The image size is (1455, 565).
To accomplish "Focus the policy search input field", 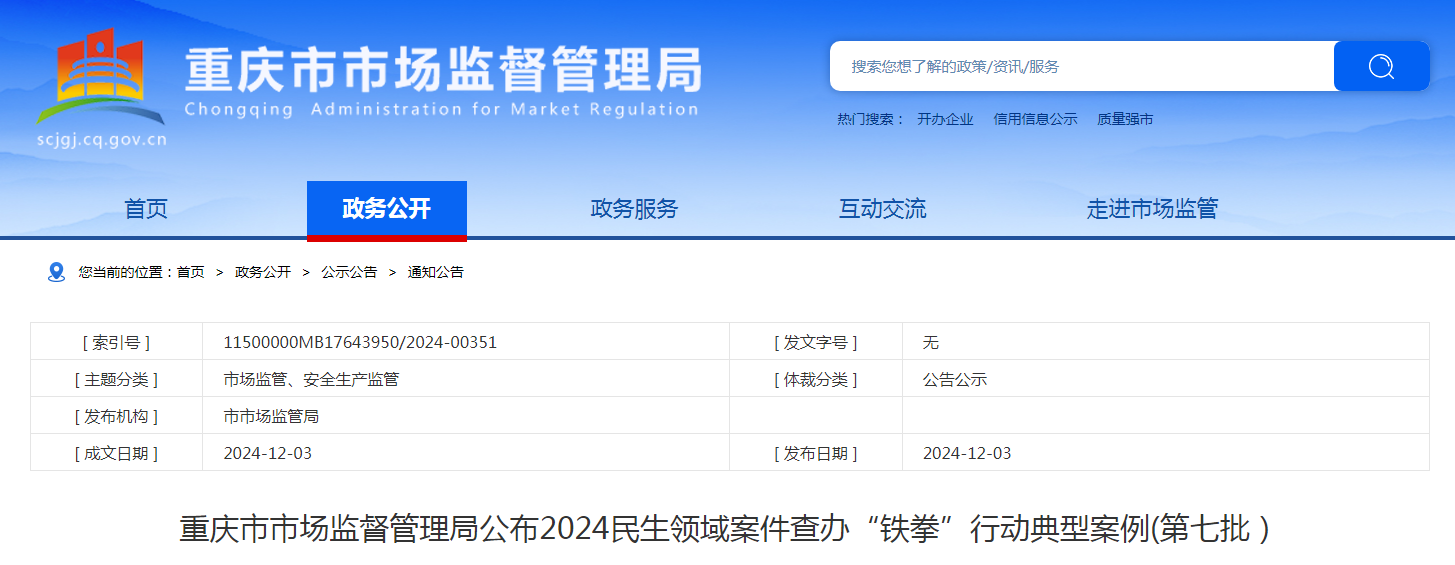I will click(1082, 66).
